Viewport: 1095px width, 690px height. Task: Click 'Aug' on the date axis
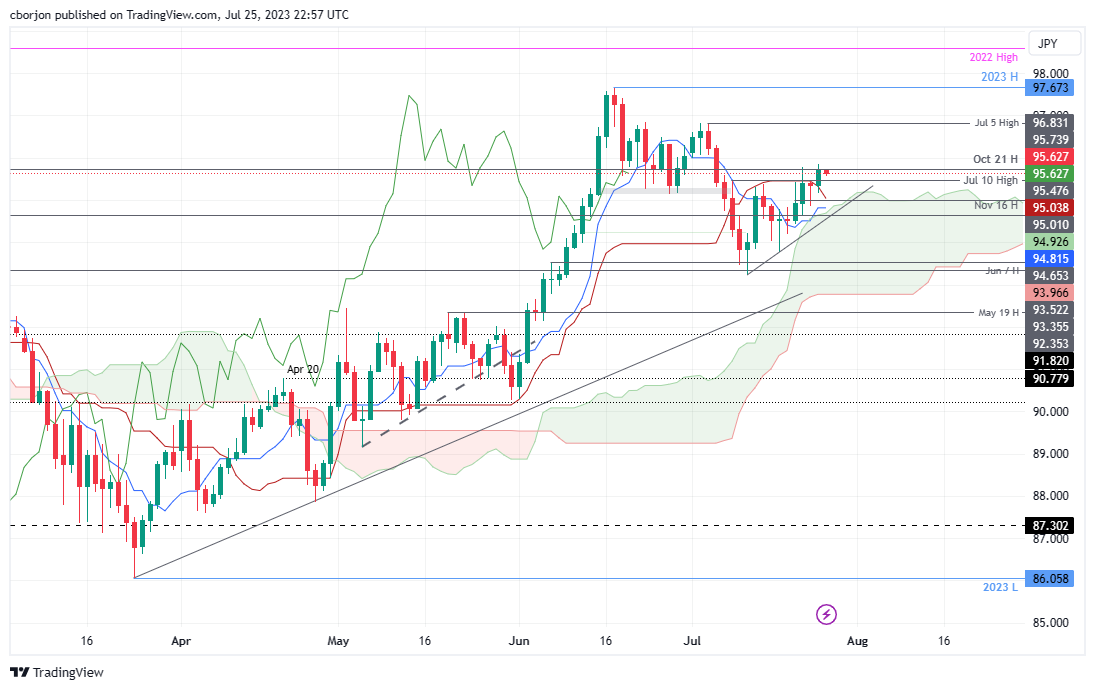856,640
